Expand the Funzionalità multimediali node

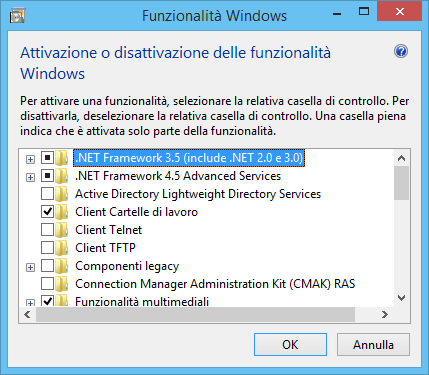pyautogui.click(x=30, y=303)
